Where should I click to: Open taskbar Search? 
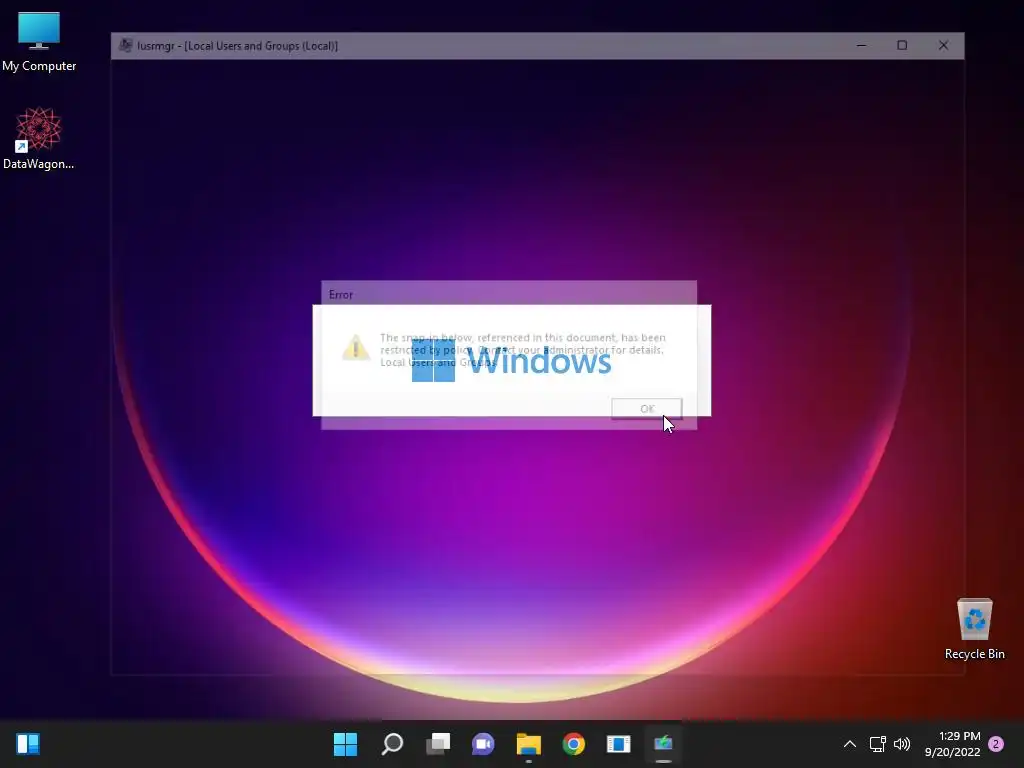tap(392, 744)
